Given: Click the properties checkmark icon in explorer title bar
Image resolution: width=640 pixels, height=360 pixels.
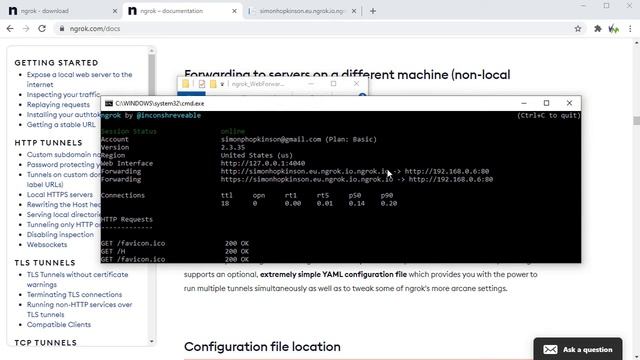Looking at the screenshot, I should [x=202, y=84].
